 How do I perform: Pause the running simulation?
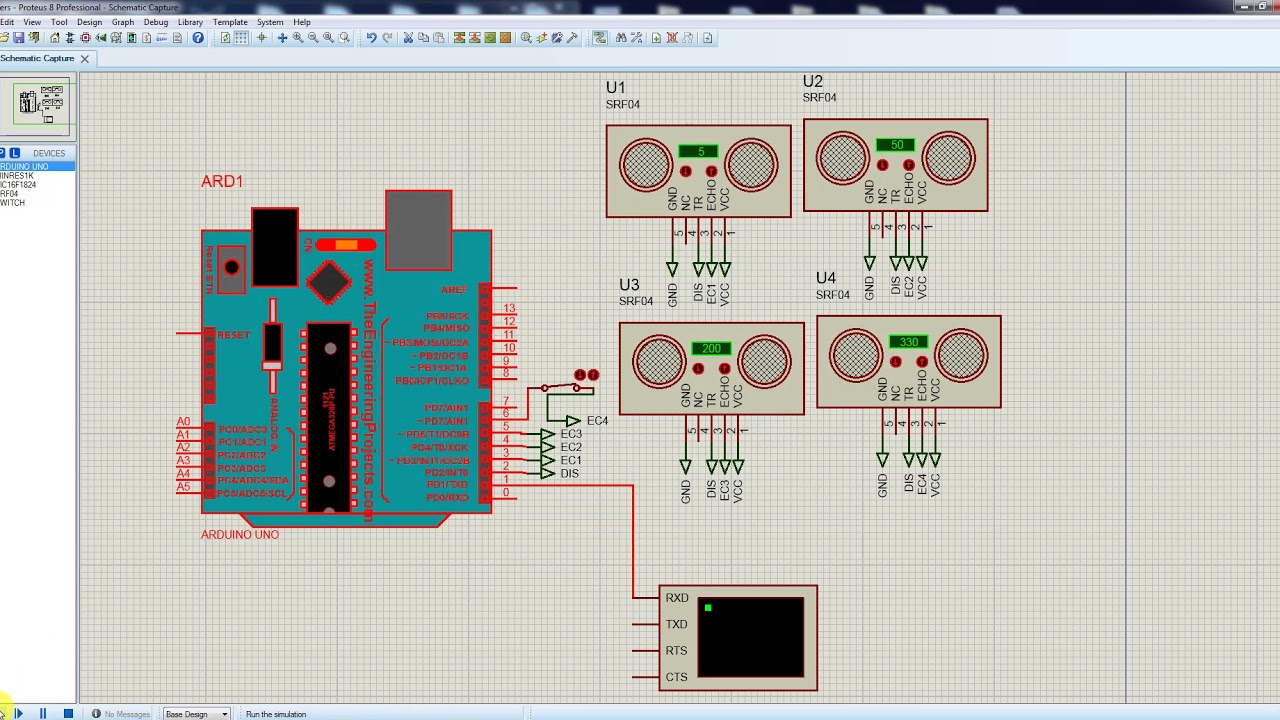43,714
